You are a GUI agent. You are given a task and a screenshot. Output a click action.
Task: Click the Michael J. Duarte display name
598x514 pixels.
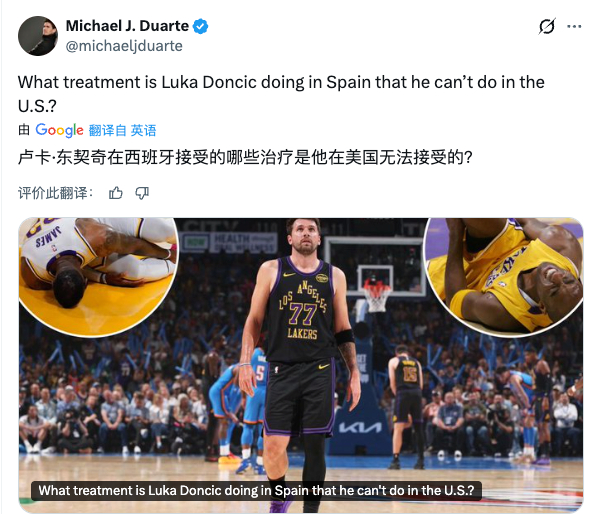pos(127,26)
